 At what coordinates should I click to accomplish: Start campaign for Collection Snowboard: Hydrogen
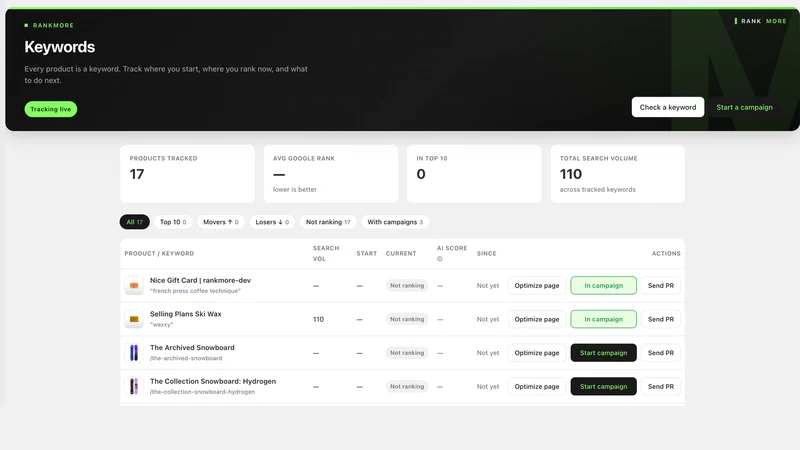(604, 386)
